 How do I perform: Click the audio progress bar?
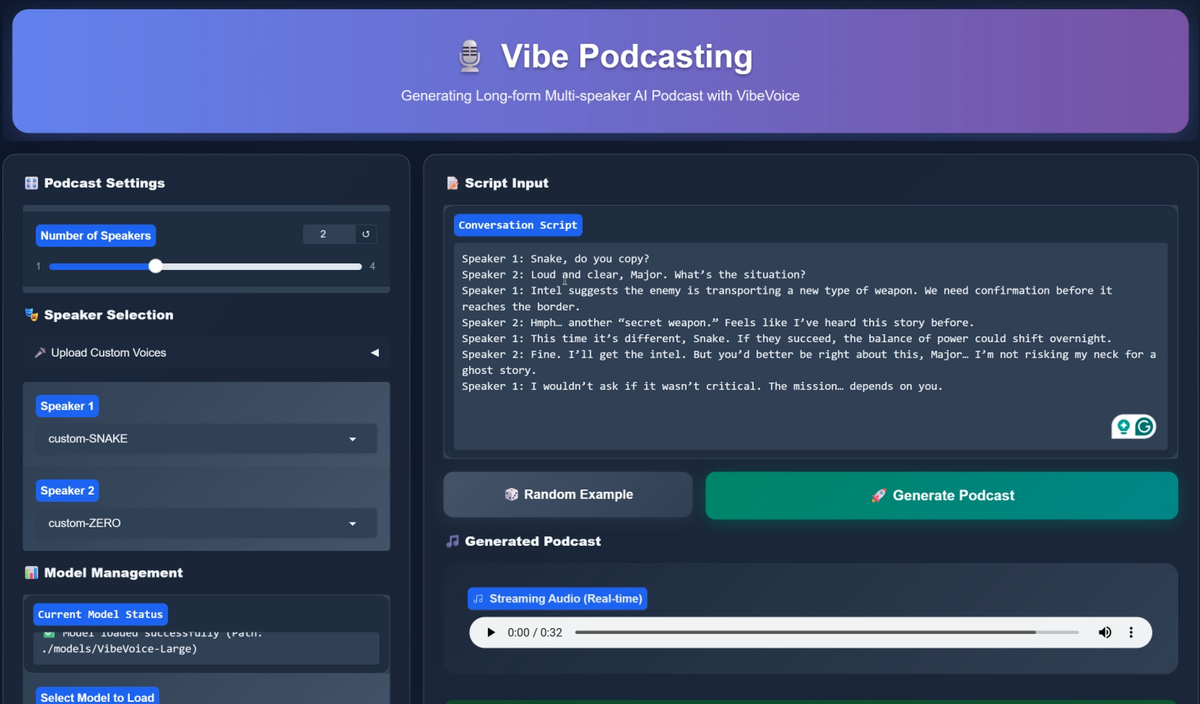pos(826,632)
